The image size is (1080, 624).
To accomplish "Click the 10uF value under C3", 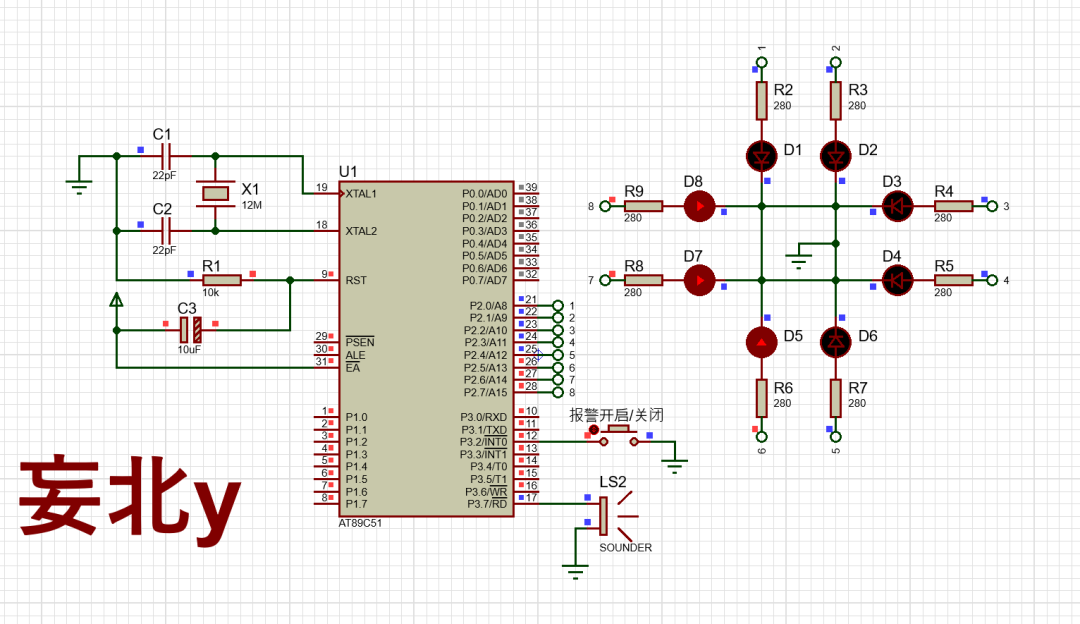I will coord(189,350).
